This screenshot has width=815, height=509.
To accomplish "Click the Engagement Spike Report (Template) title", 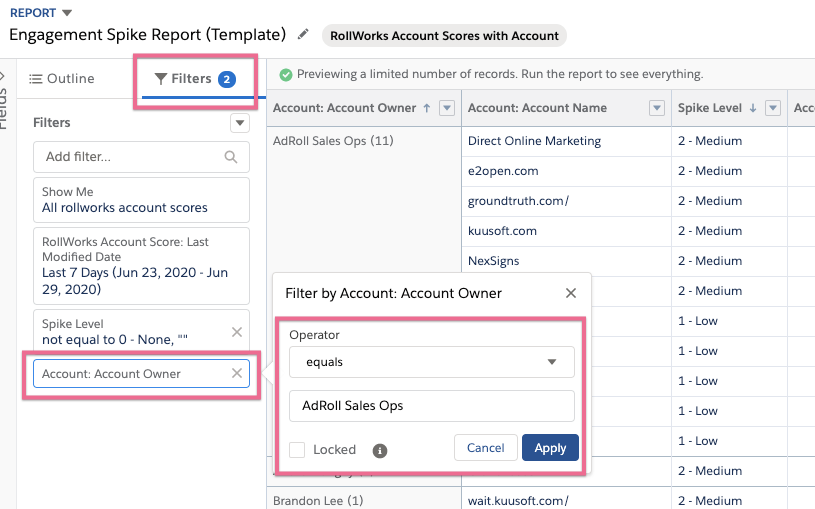I will (x=148, y=35).
